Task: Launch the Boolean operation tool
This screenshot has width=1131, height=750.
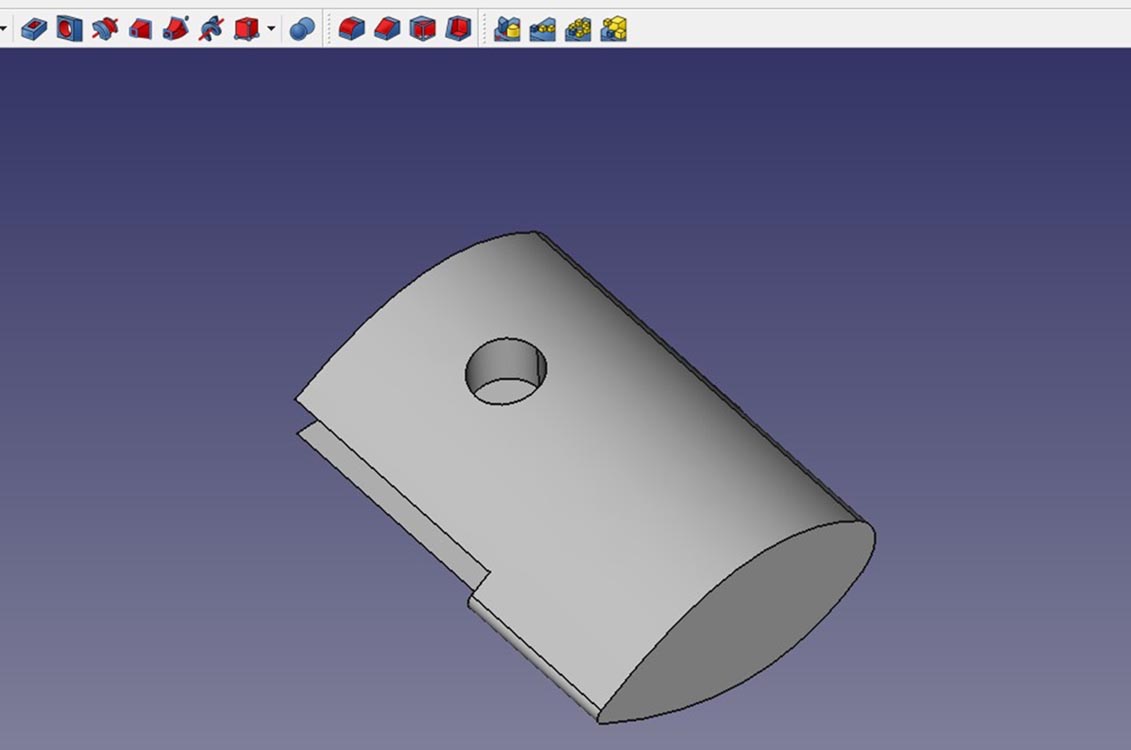Action: click(x=302, y=29)
